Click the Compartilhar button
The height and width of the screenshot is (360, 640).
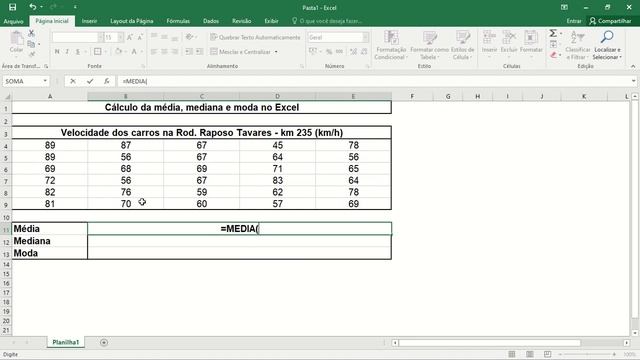coord(611,21)
